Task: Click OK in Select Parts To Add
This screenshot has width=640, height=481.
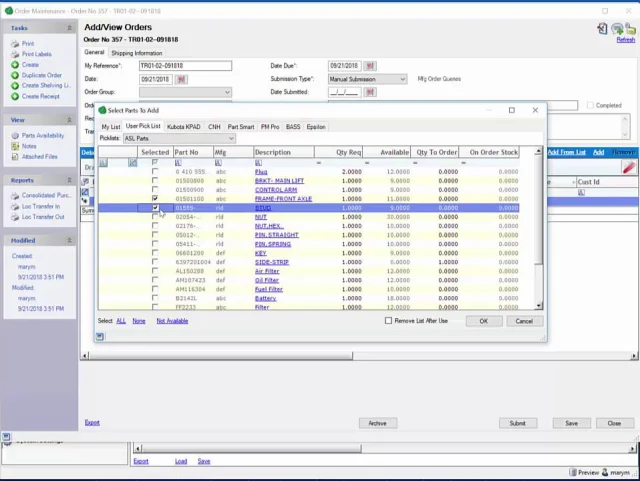Action: click(483, 321)
